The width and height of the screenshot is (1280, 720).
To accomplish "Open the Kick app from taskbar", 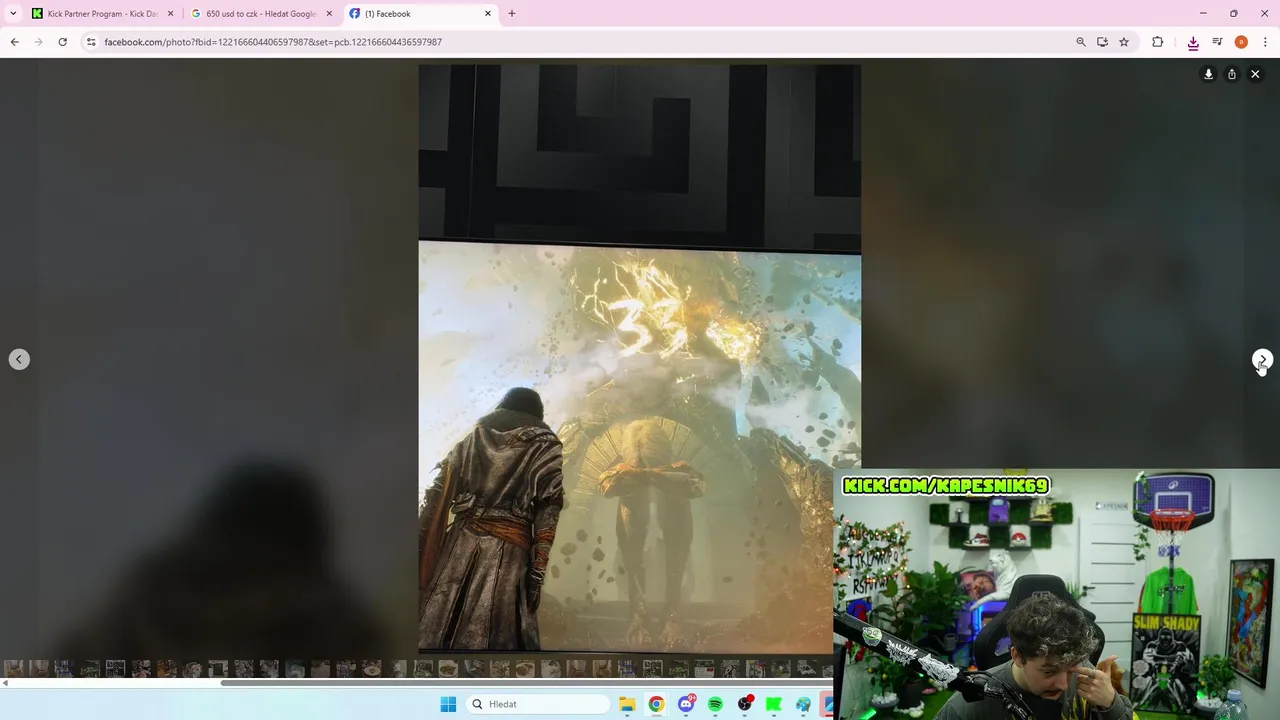I will pos(774,704).
